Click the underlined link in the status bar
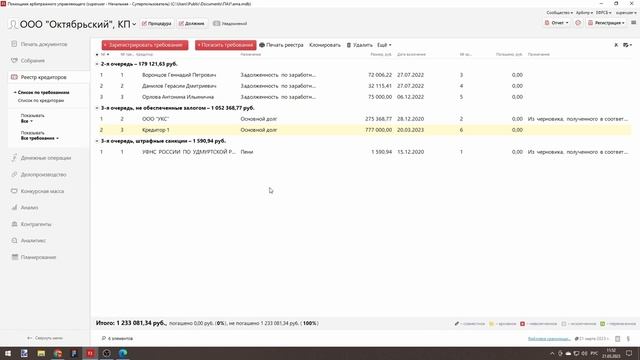Viewport: 640px width, 360px height. click(549, 339)
